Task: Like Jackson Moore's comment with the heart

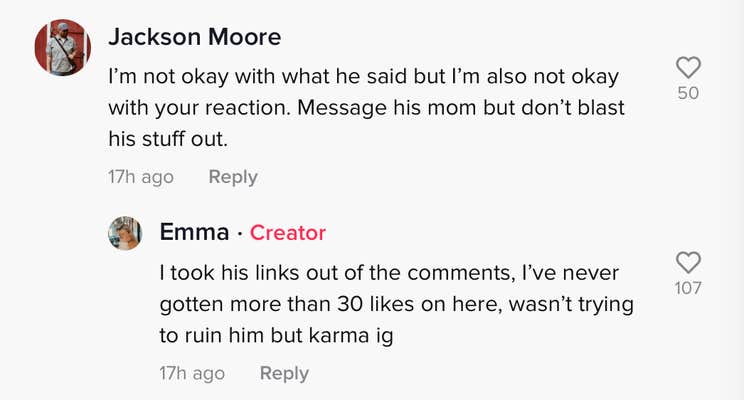Action: [x=688, y=68]
